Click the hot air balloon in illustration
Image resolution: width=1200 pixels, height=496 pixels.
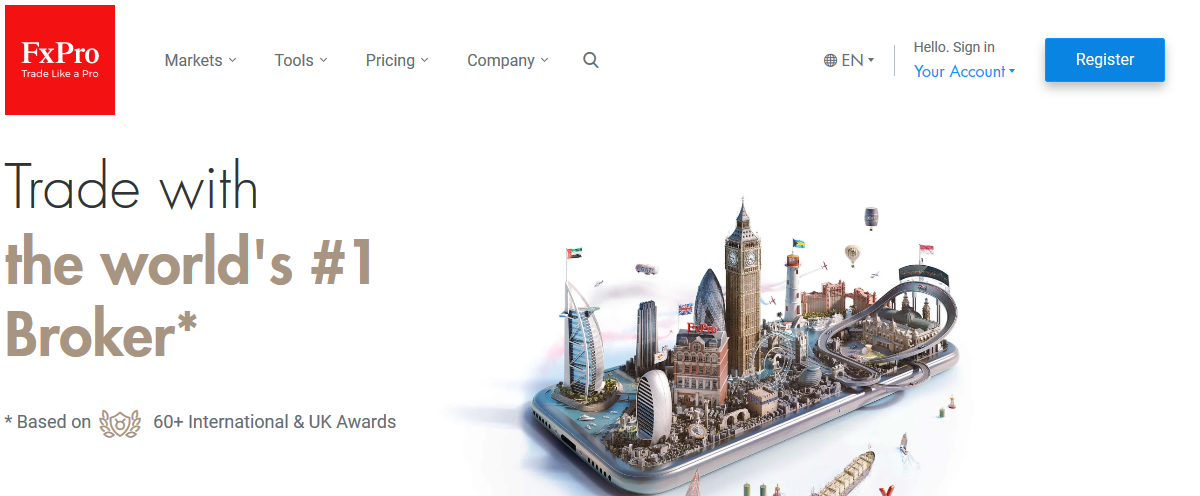click(x=852, y=254)
